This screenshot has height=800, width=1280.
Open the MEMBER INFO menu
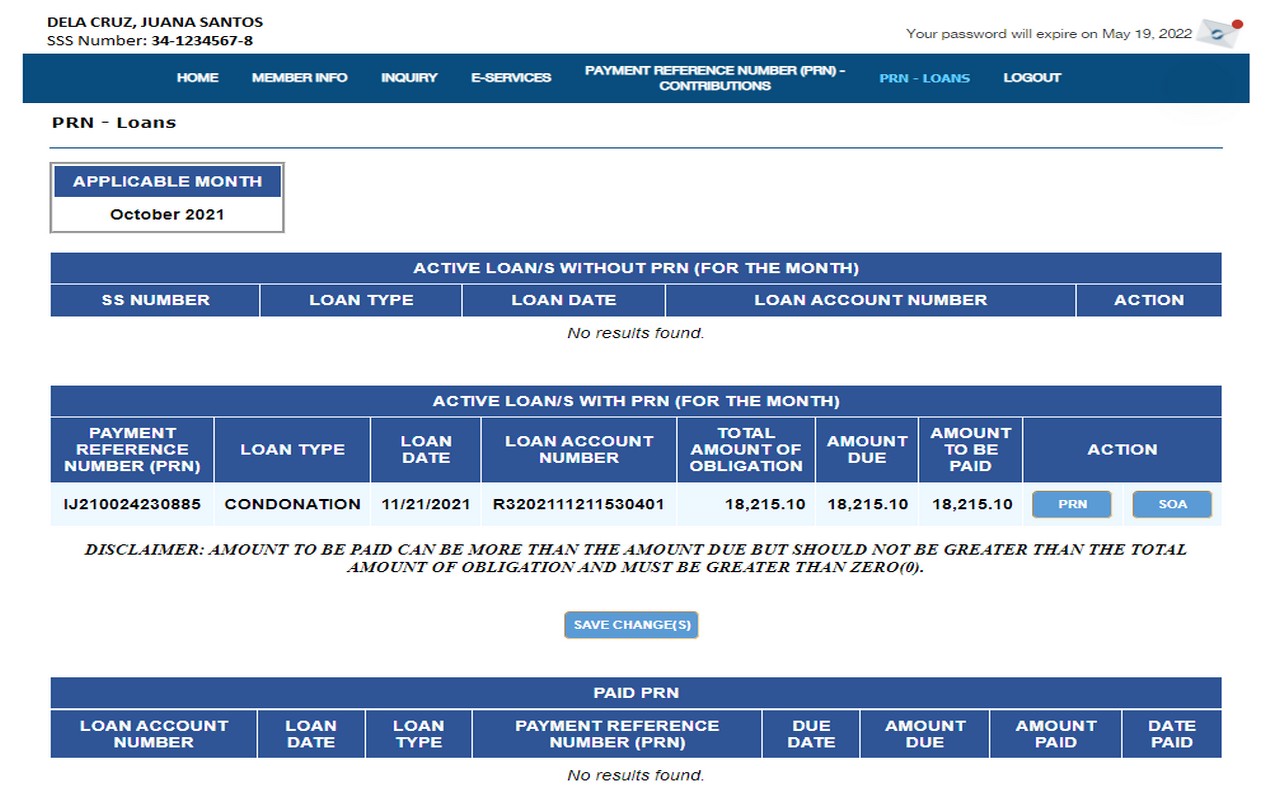point(300,78)
